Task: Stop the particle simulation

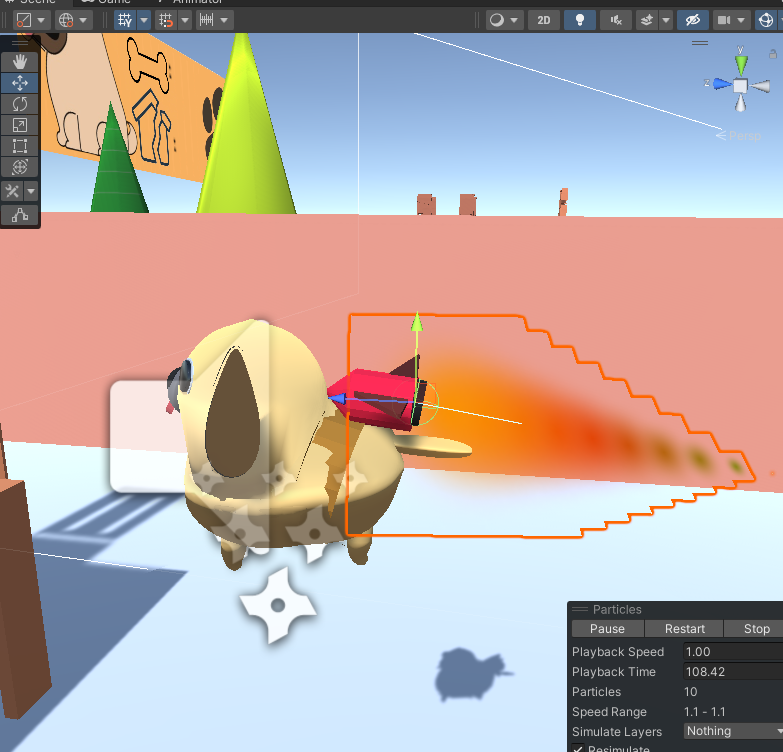Action: 755,629
